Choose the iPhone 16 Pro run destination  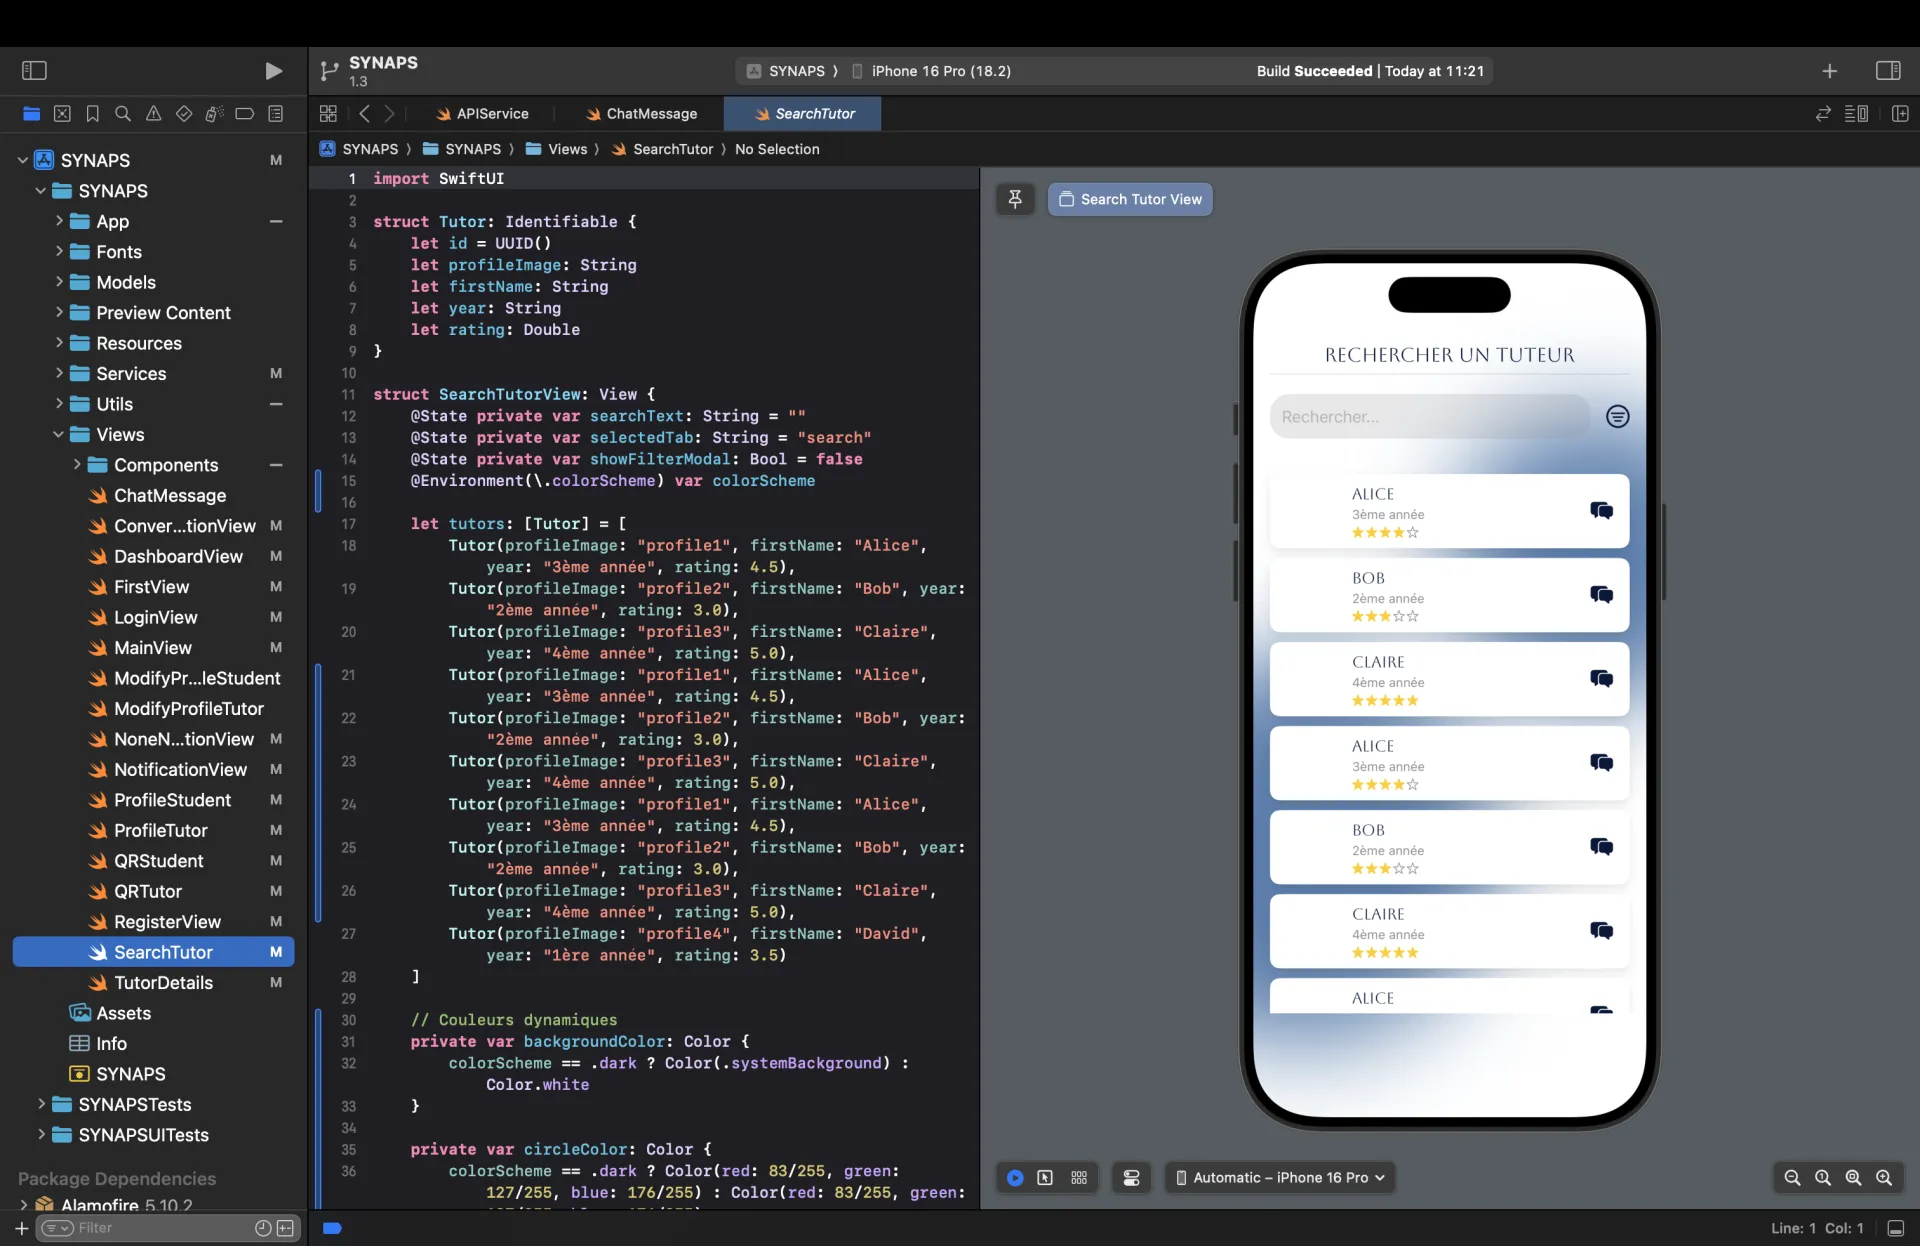coord(931,71)
